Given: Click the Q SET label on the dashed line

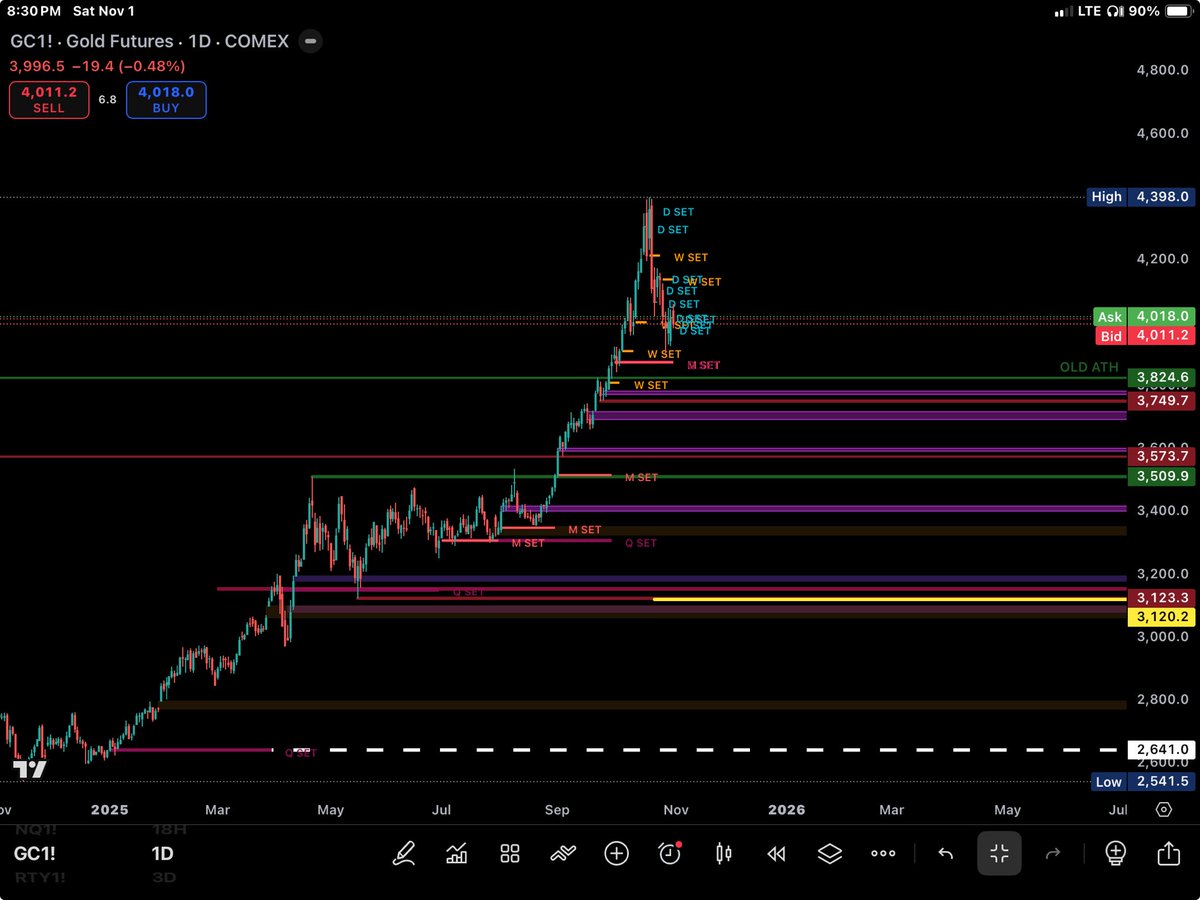Looking at the screenshot, I should (x=300, y=753).
